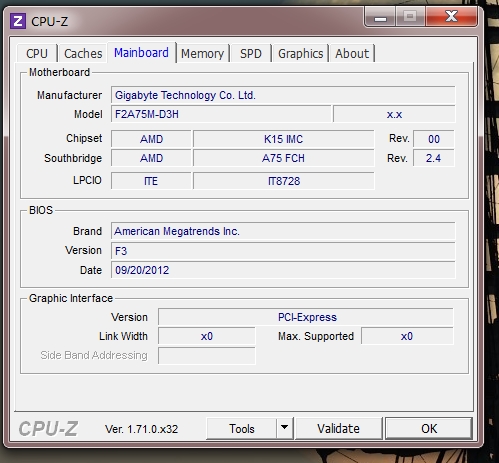The width and height of the screenshot is (499, 463).
Task: Click the Link Width x0 value
Action: tap(207, 336)
